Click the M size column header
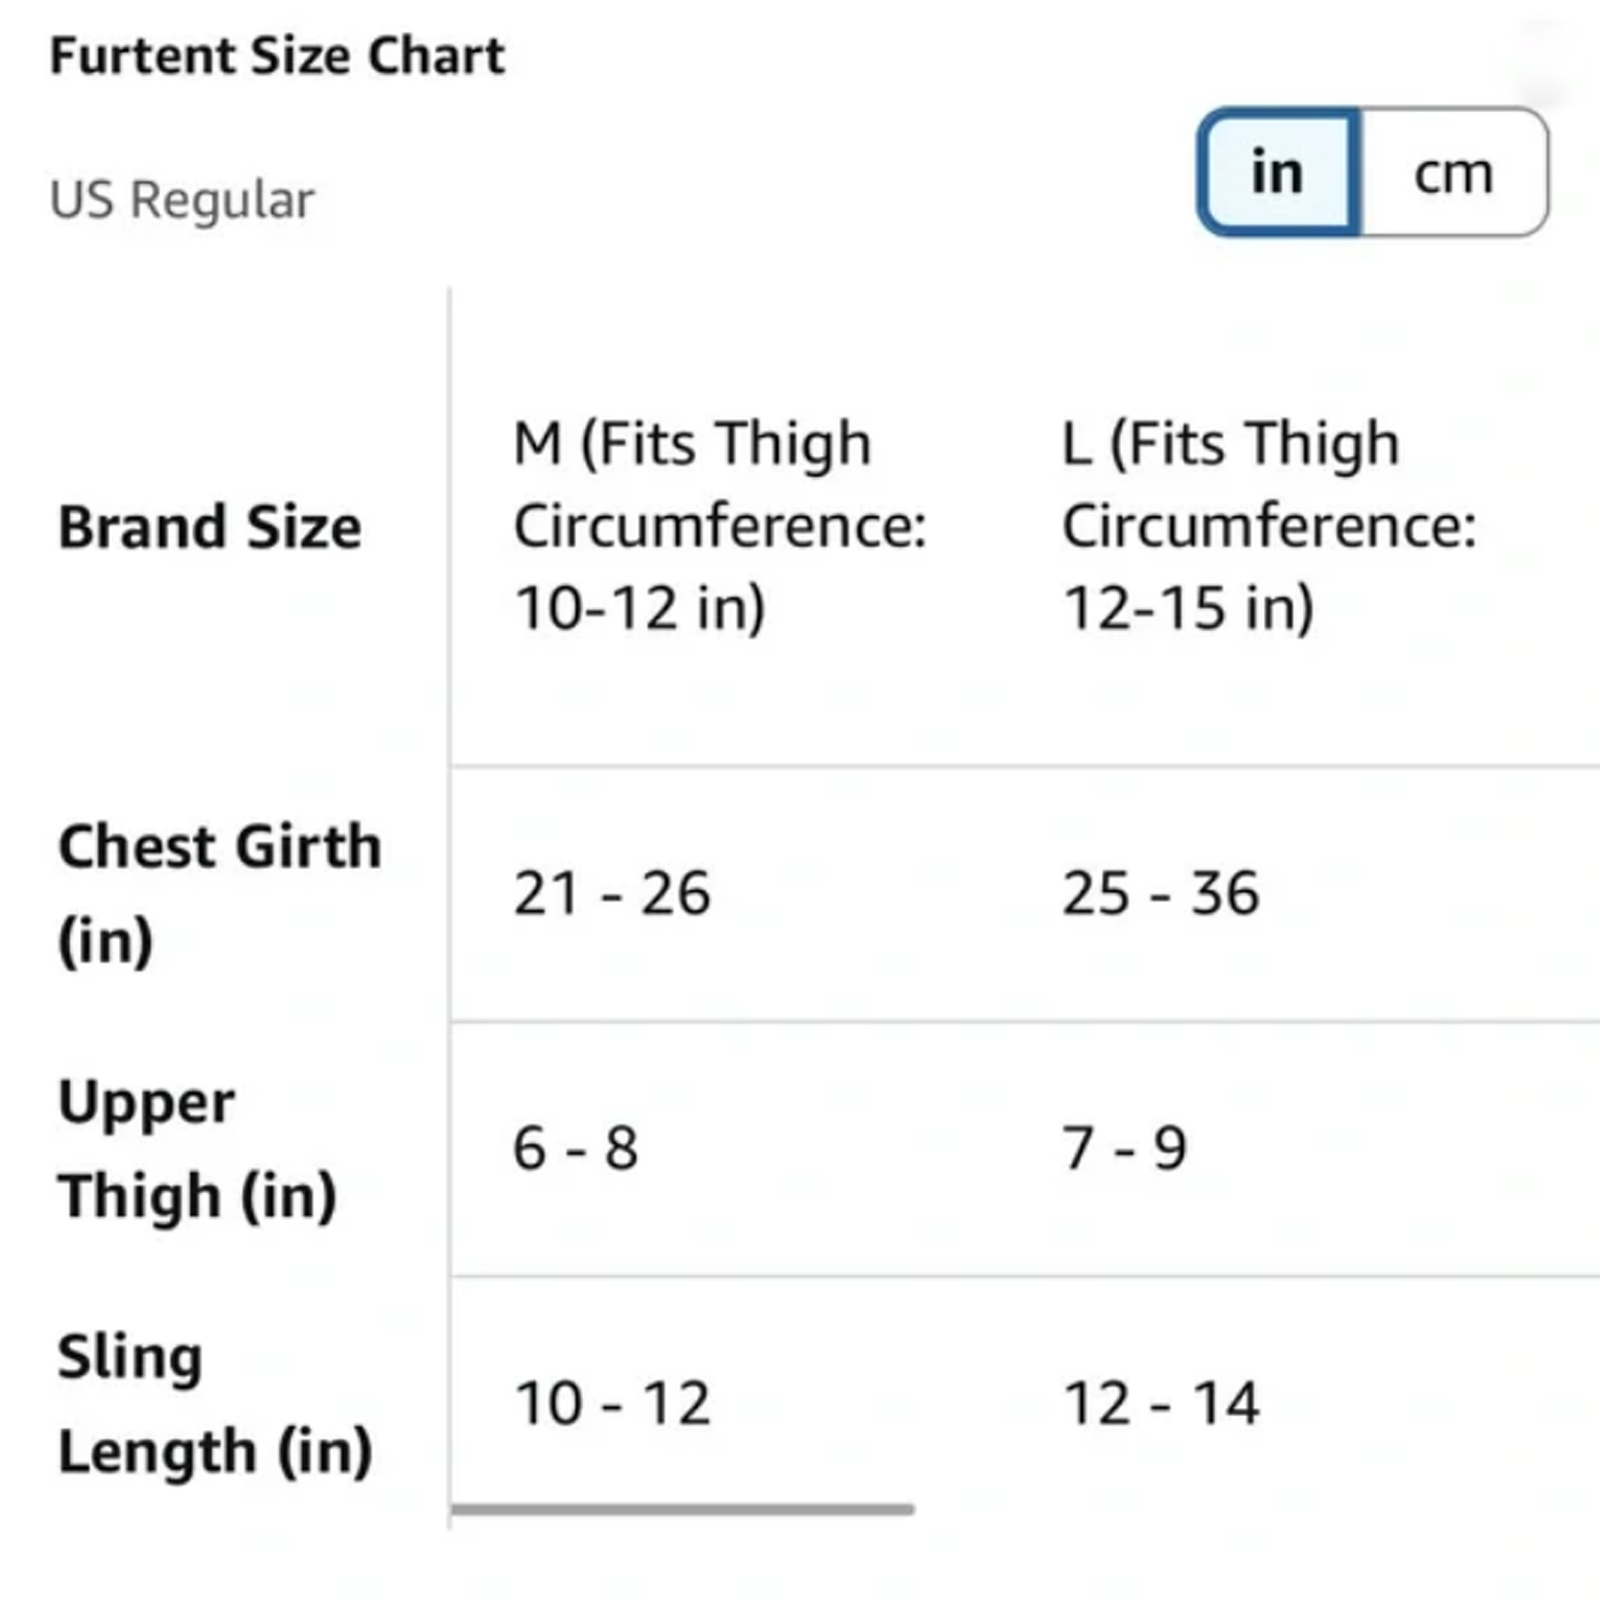The image size is (1600, 1600). 720,525
